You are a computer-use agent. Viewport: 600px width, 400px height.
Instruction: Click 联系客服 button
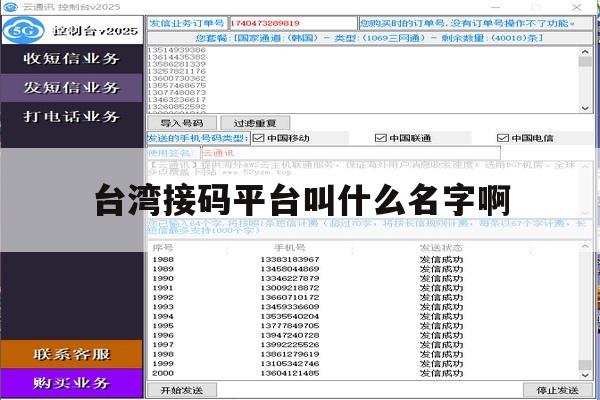coord(72,354)
